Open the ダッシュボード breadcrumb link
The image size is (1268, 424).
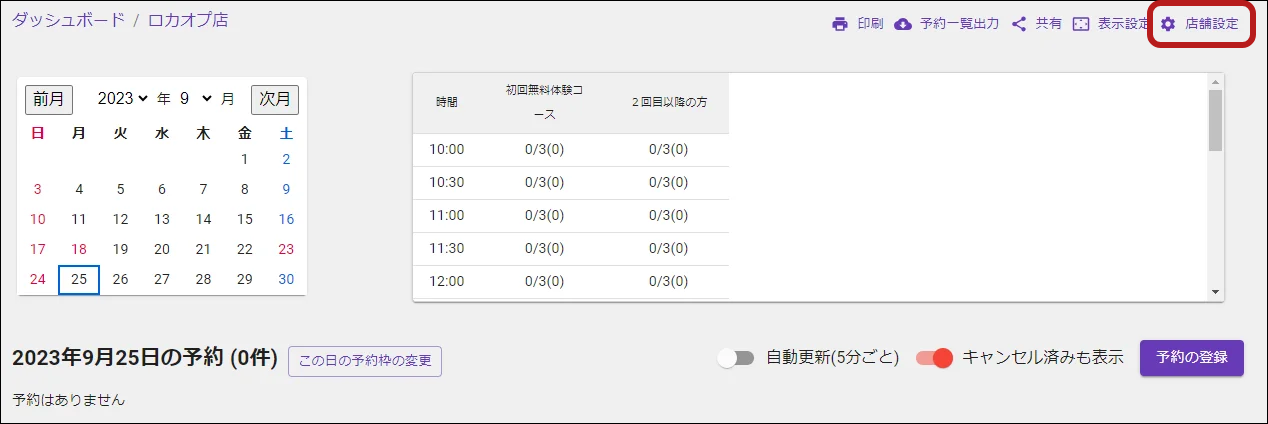click(67, 20)
